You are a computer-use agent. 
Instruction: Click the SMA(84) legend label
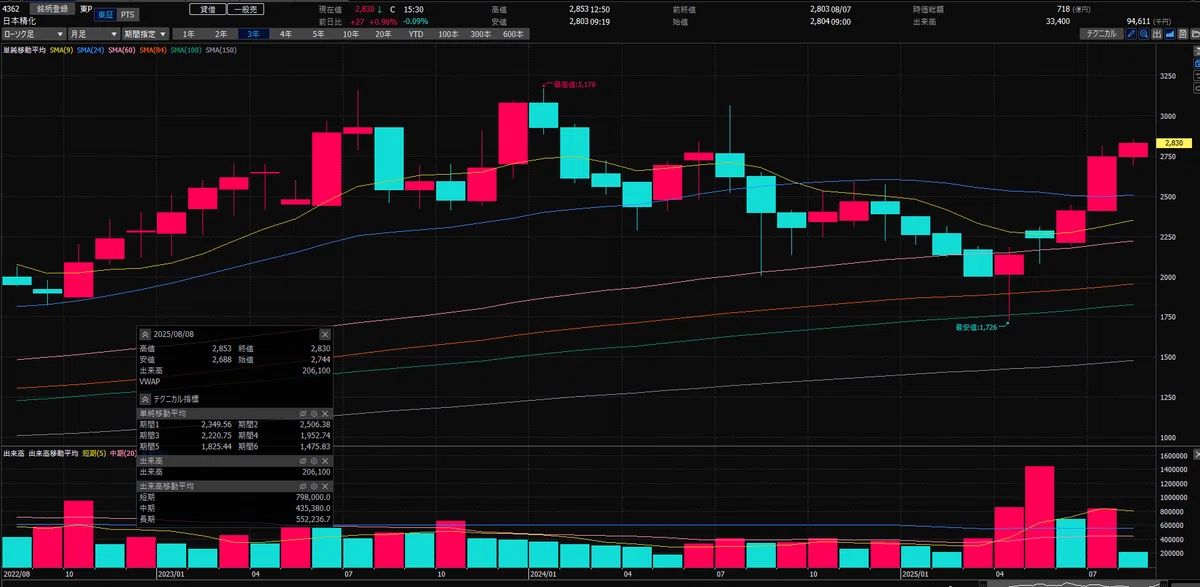click(x=154, y=50)
